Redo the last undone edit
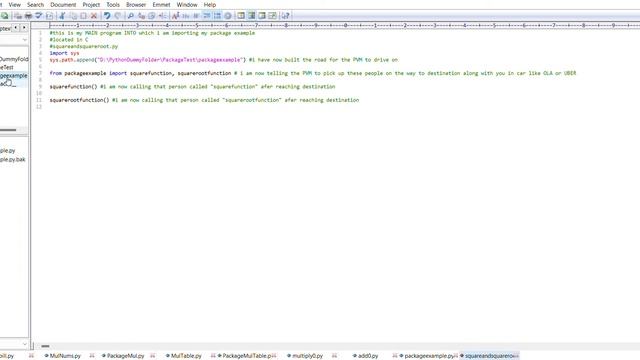 [118, 16]
